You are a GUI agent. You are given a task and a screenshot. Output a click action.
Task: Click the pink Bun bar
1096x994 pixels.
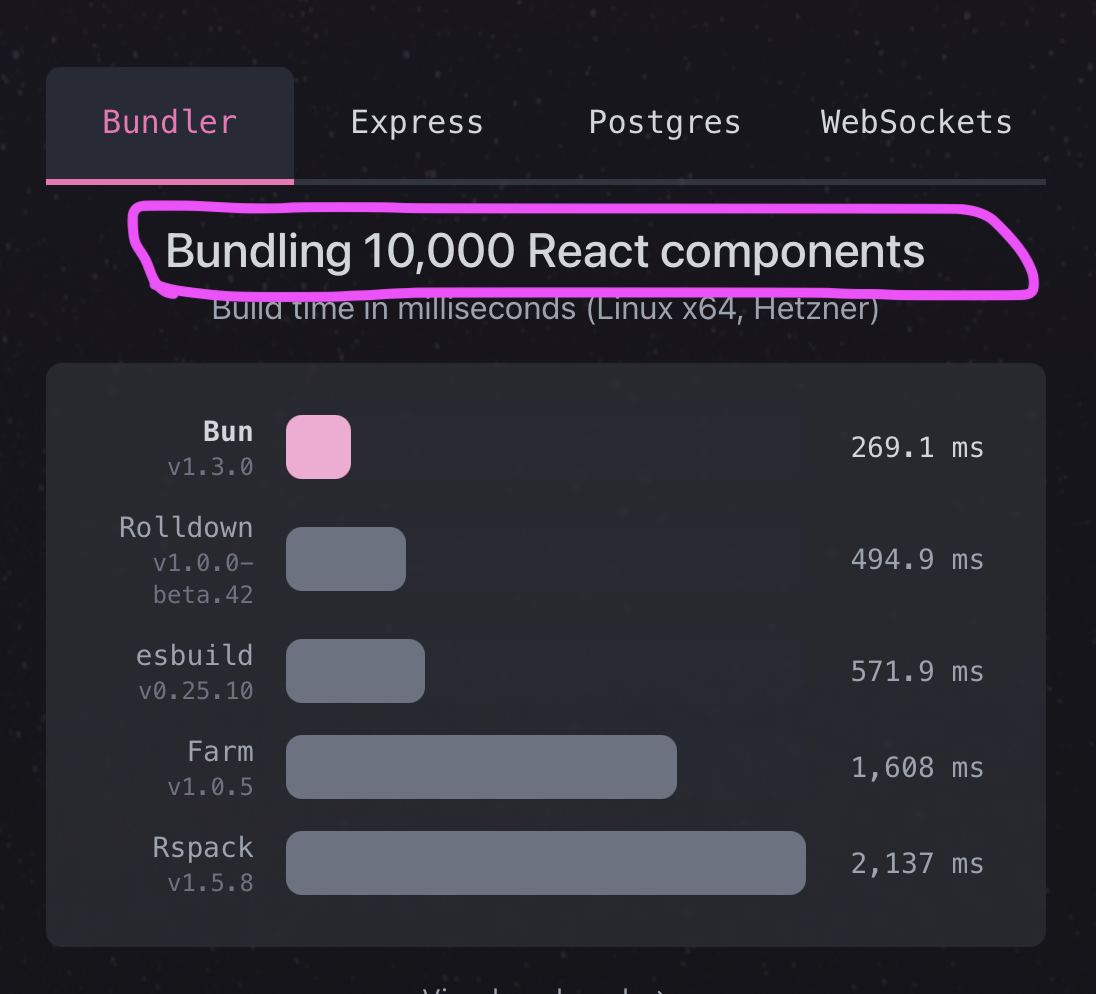pos(318,447)
